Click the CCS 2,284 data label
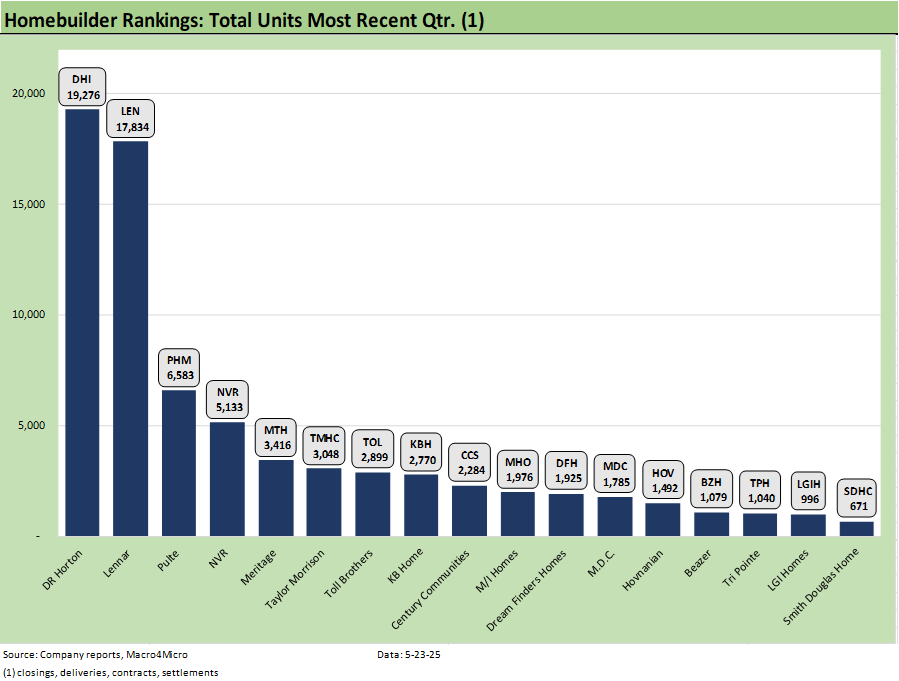 [470, 462]
